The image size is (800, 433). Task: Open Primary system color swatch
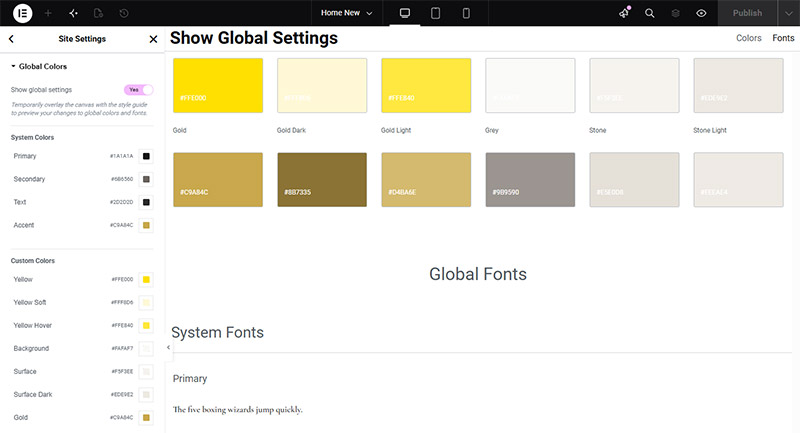coord(146,156)
